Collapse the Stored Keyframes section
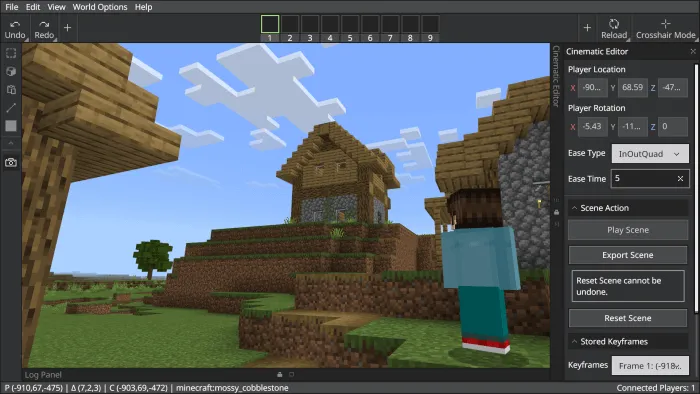Viewport: 700px width, 394px height. [x=628, y=341]
